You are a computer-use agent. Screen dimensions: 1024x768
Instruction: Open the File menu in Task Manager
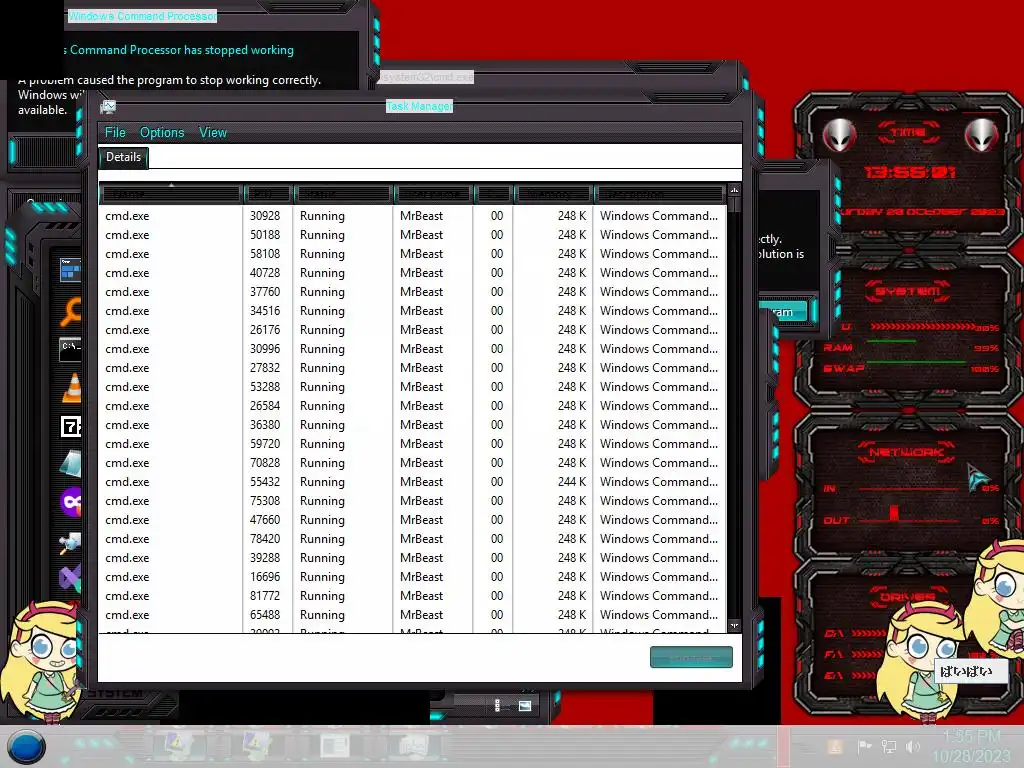[x=115, y=133]
